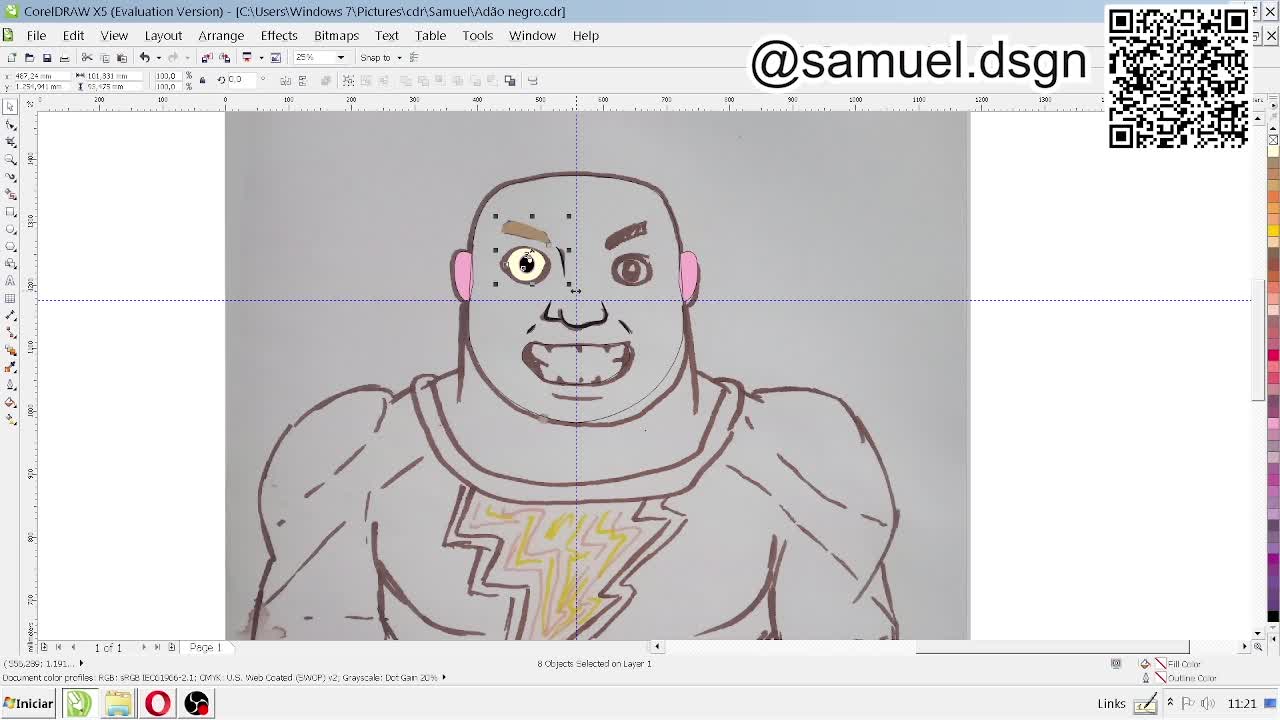Screen dimensions: 1280x720
Task: Select the Smart Fill tool
Action: click(x=11, y=195)
